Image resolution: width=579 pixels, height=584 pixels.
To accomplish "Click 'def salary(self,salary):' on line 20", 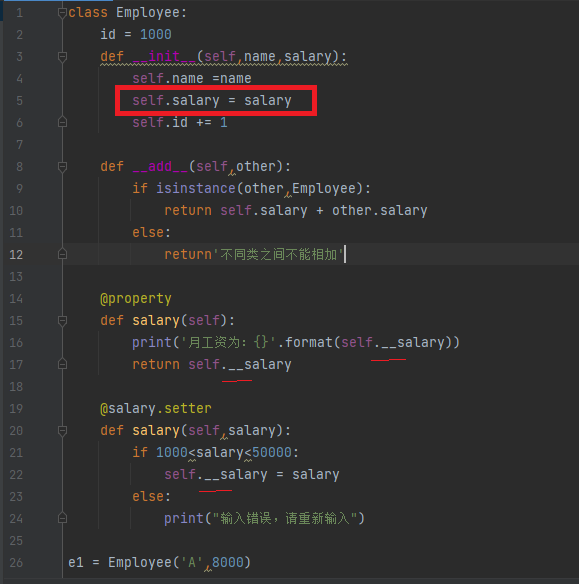I will 195,430.
